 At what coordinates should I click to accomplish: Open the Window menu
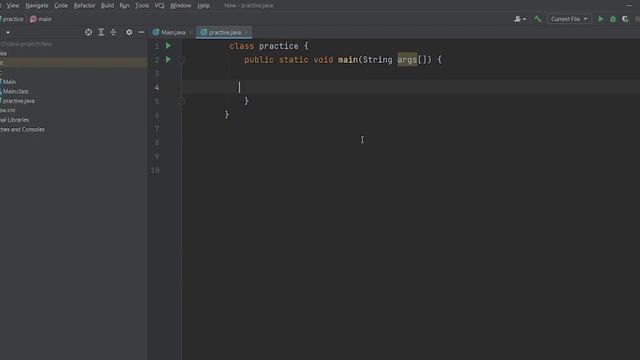coord(180,5)
